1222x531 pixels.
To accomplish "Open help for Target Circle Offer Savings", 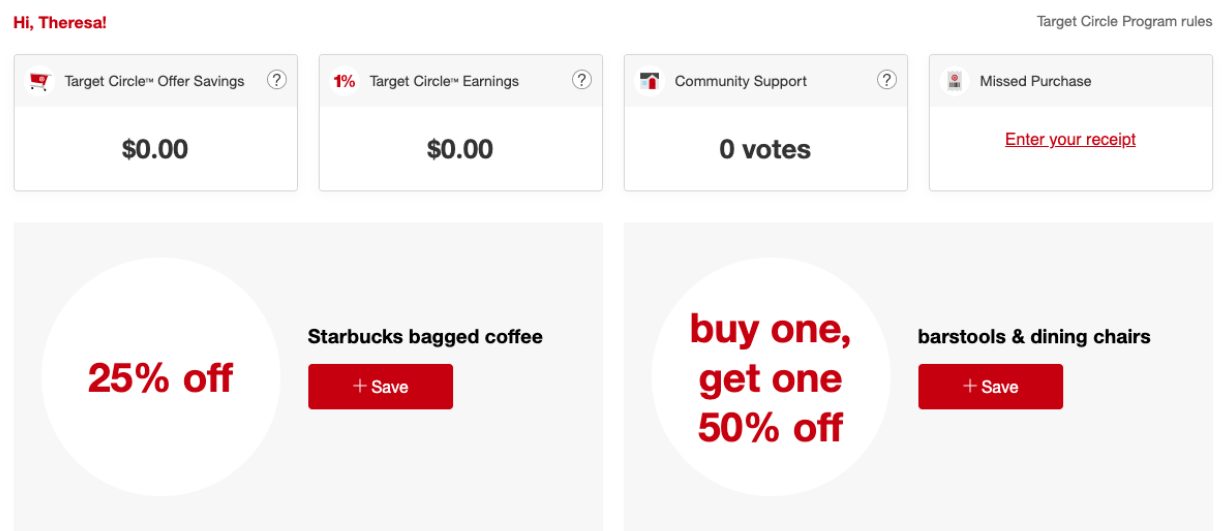I will click(x=277, y=80).
